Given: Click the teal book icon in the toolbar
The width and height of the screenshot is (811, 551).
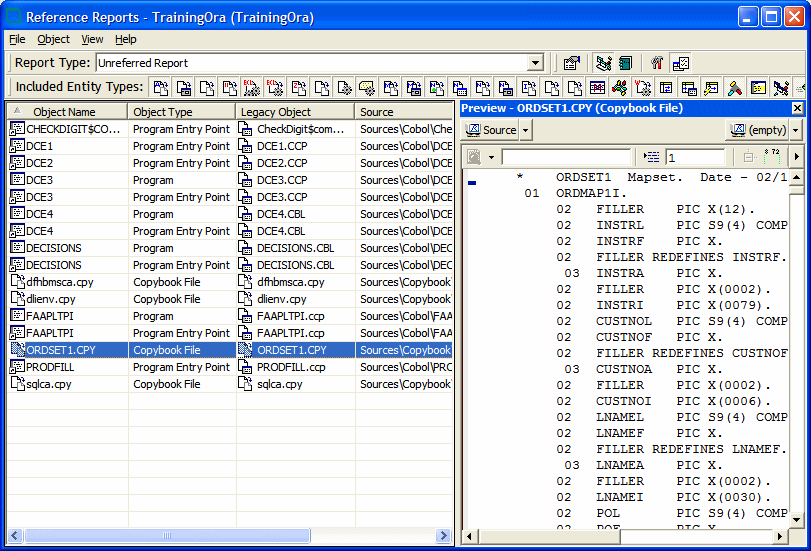Looking at the screenshot, I should click(x=625, y=63).
